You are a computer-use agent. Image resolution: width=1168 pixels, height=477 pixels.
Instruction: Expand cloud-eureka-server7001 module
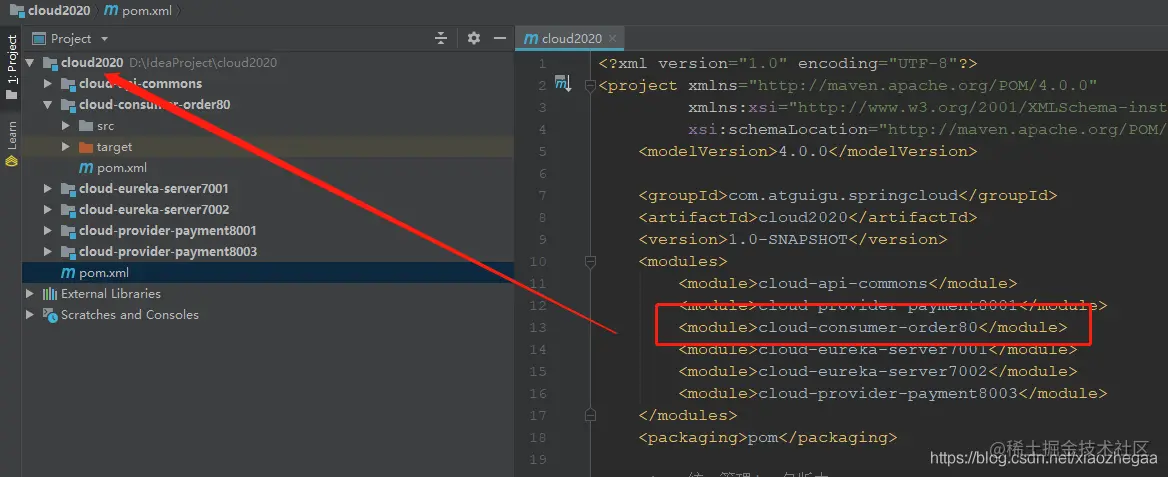48,189
